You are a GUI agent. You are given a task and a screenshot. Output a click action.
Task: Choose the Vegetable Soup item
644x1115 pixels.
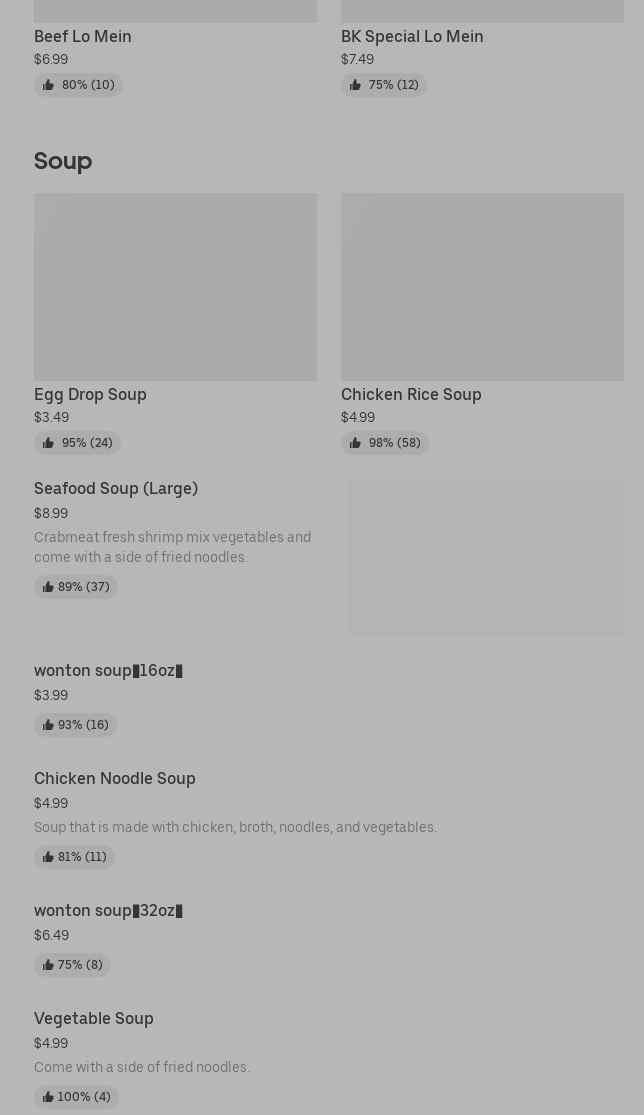click(x=94, y=1019)
